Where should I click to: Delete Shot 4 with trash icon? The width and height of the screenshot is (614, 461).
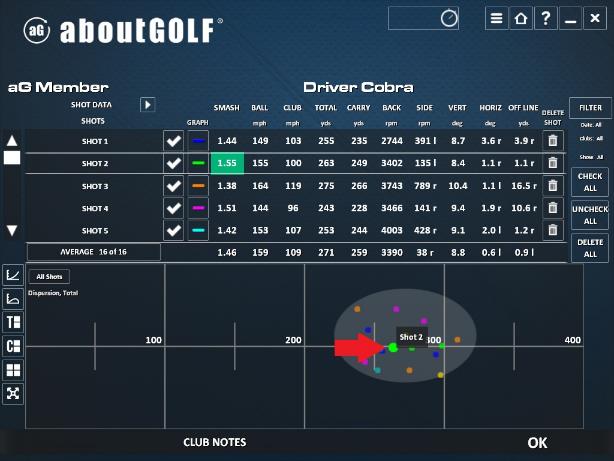coord(553,208)
